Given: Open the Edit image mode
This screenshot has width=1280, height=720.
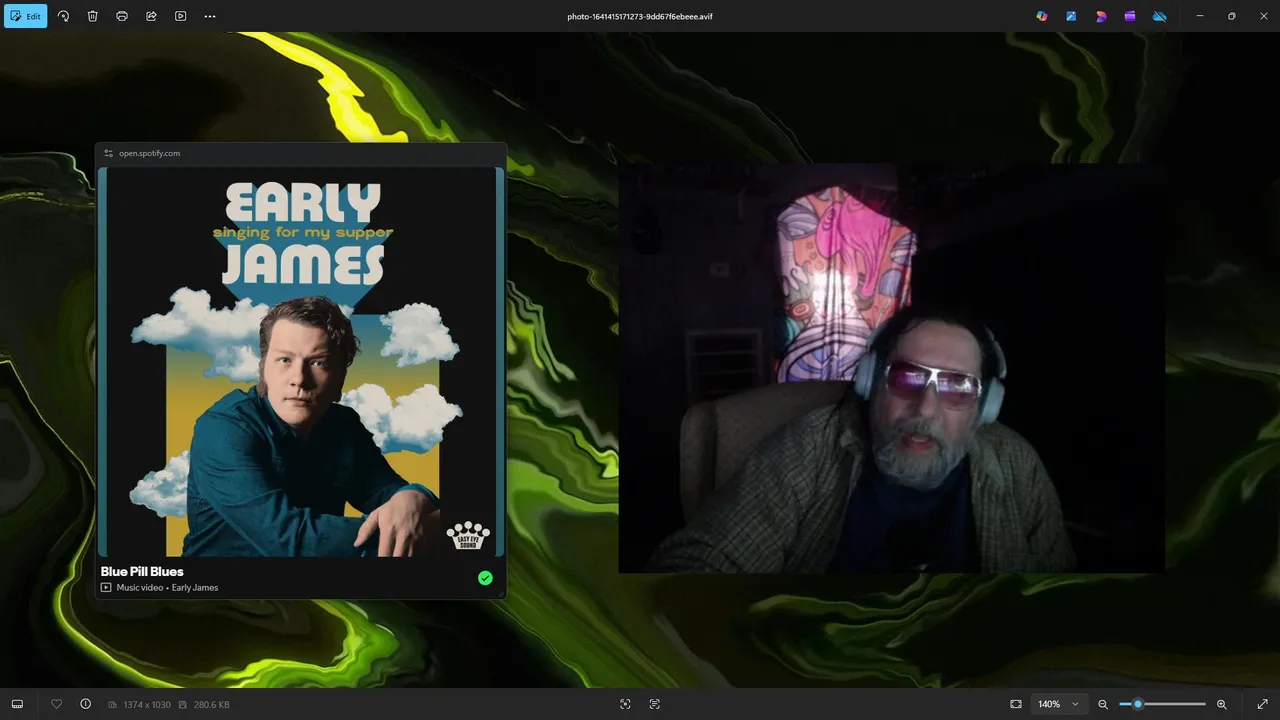Looking at the screenshot, I should coord(26,16).
